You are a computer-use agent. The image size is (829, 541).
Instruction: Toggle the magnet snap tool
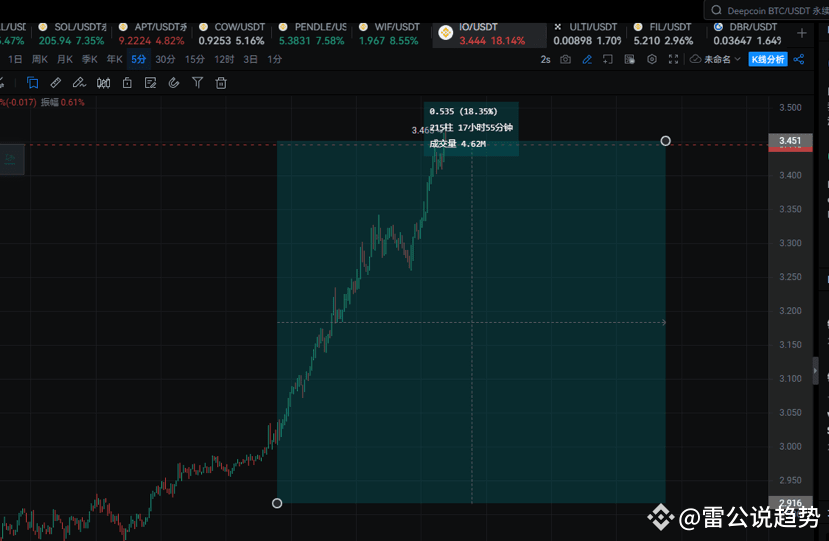pyautogui.click(x=174, y=82)
